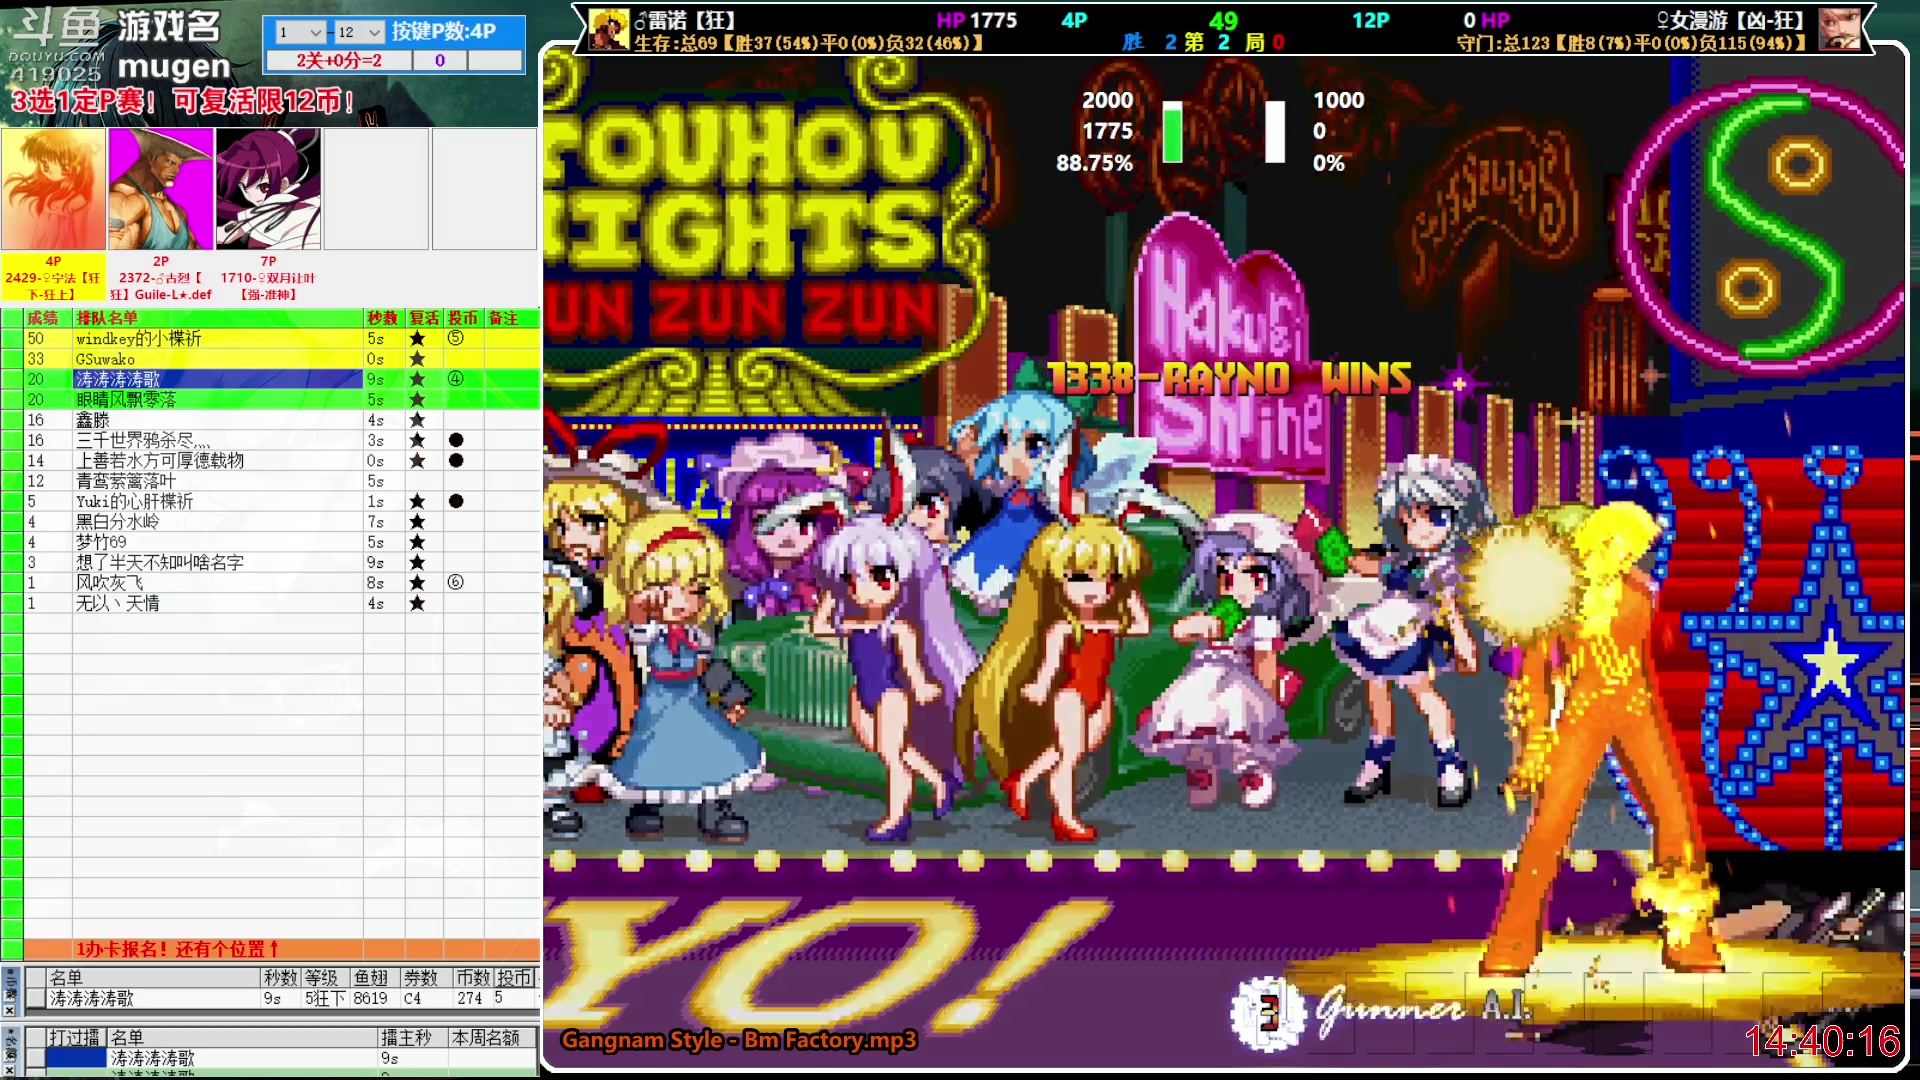Click the orange notice 1办卡报名！还有个位置
This screenshot has width=1920, height=1080.
click(177, 949)
